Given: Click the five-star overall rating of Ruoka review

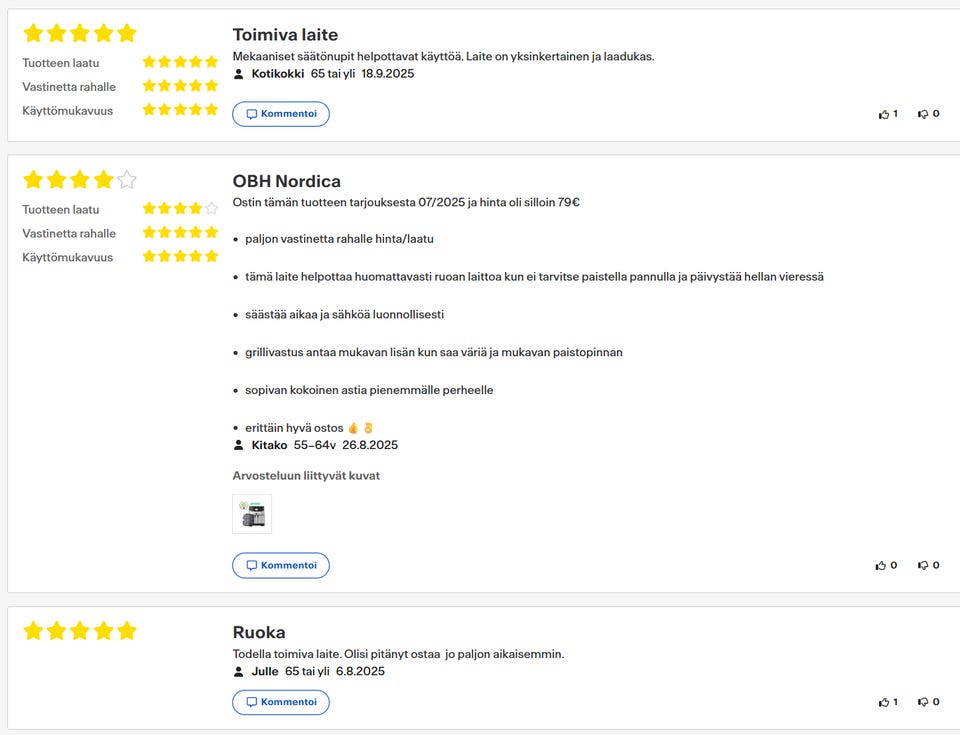Looking at the screenshot, I should 79,631.
